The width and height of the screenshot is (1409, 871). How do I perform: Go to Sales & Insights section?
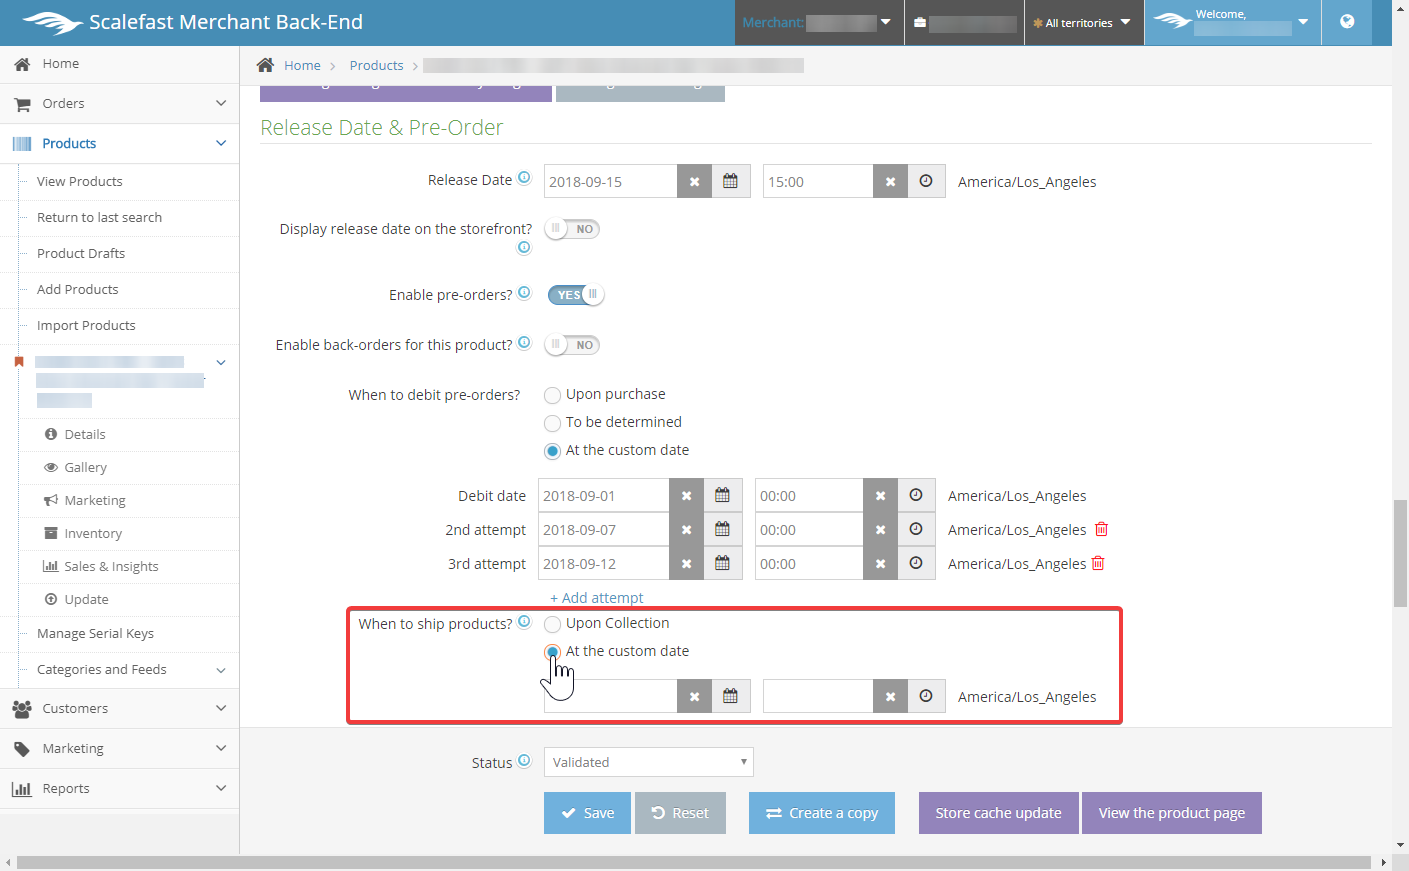coord(110,566)
